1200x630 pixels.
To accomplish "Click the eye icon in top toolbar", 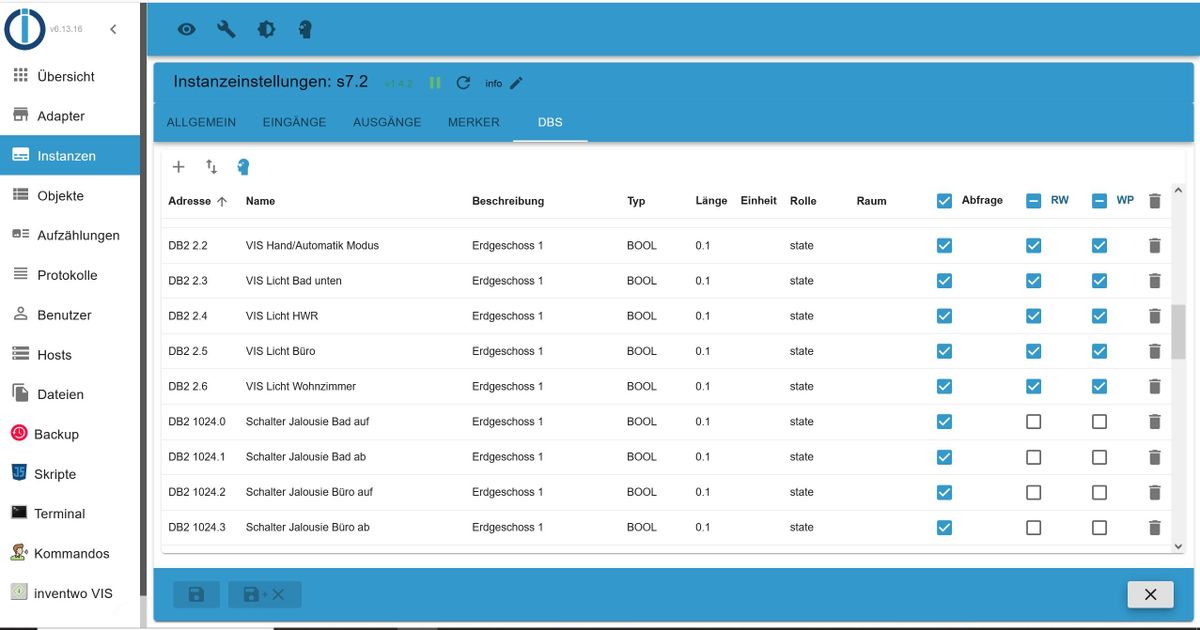I will click(x=187, y=29).
